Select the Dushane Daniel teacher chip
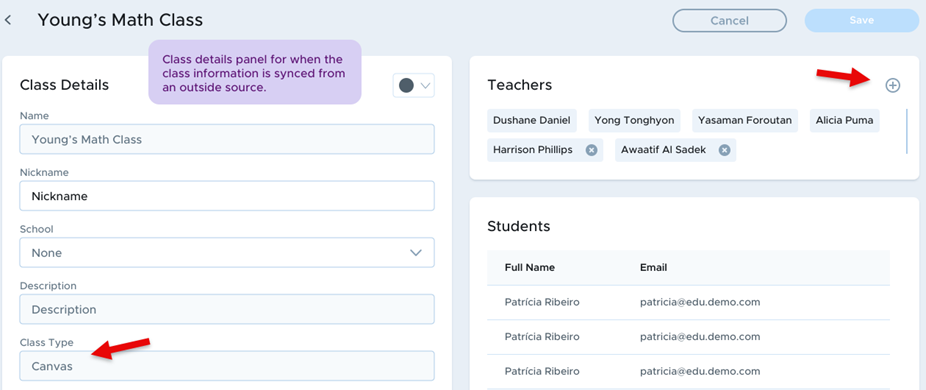Image resolution: width=926 pixels, height=390 pixels. pos(532,121)
